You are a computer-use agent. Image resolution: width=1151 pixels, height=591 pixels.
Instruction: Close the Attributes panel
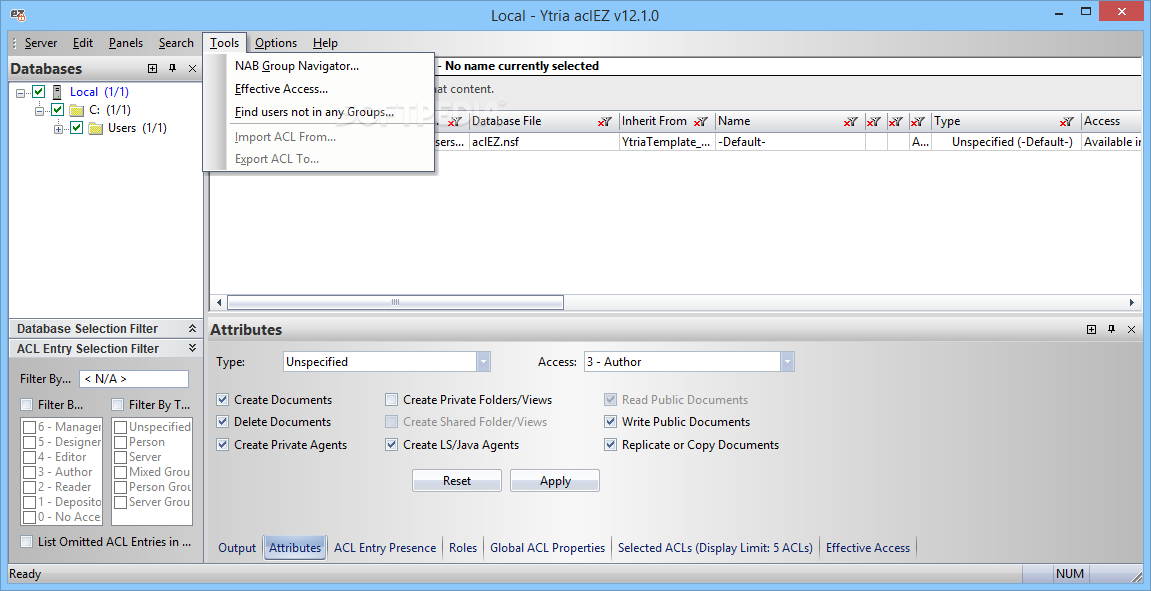pyautogui.click(x=1131, y=330)
